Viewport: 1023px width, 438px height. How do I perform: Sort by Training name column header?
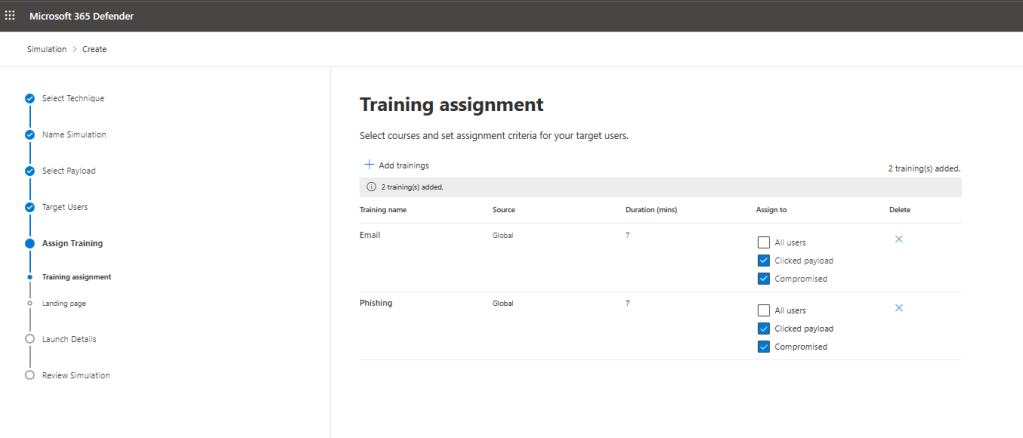pyautogui.click(x=383, y=210)
